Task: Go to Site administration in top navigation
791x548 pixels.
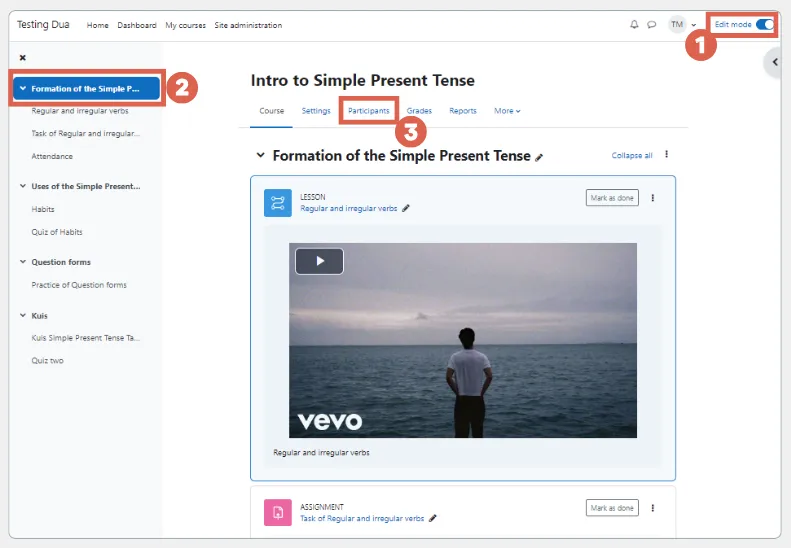Action: 248,25
